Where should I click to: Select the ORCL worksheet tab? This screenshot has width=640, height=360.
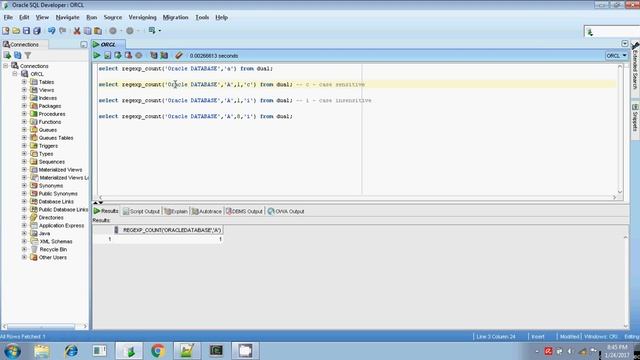(x=109, y=44)
